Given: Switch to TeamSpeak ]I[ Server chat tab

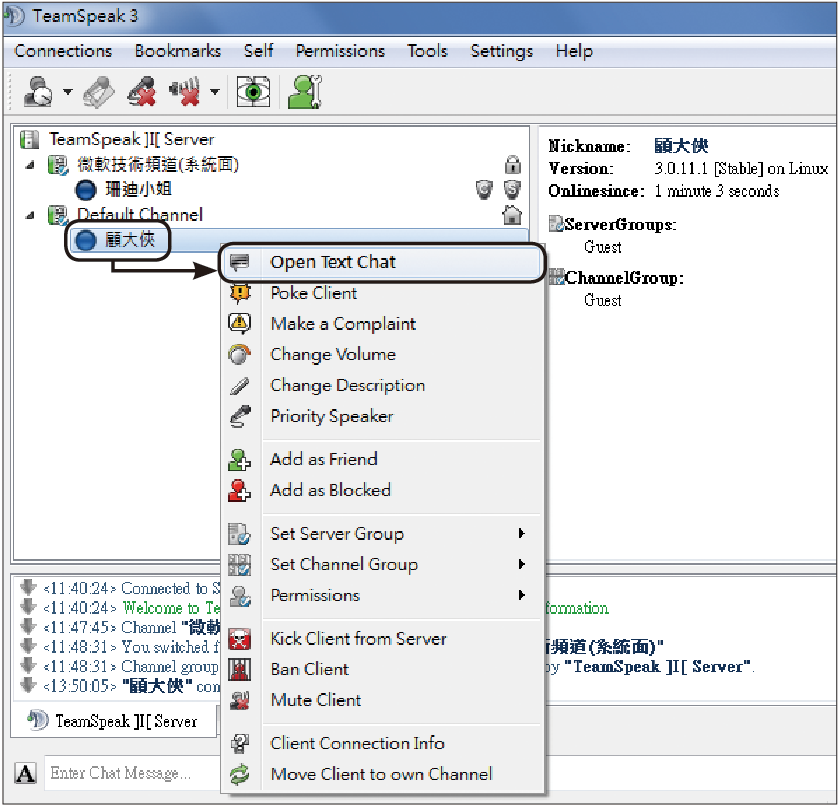Looking at the screenshot, I should click(114, 721).
